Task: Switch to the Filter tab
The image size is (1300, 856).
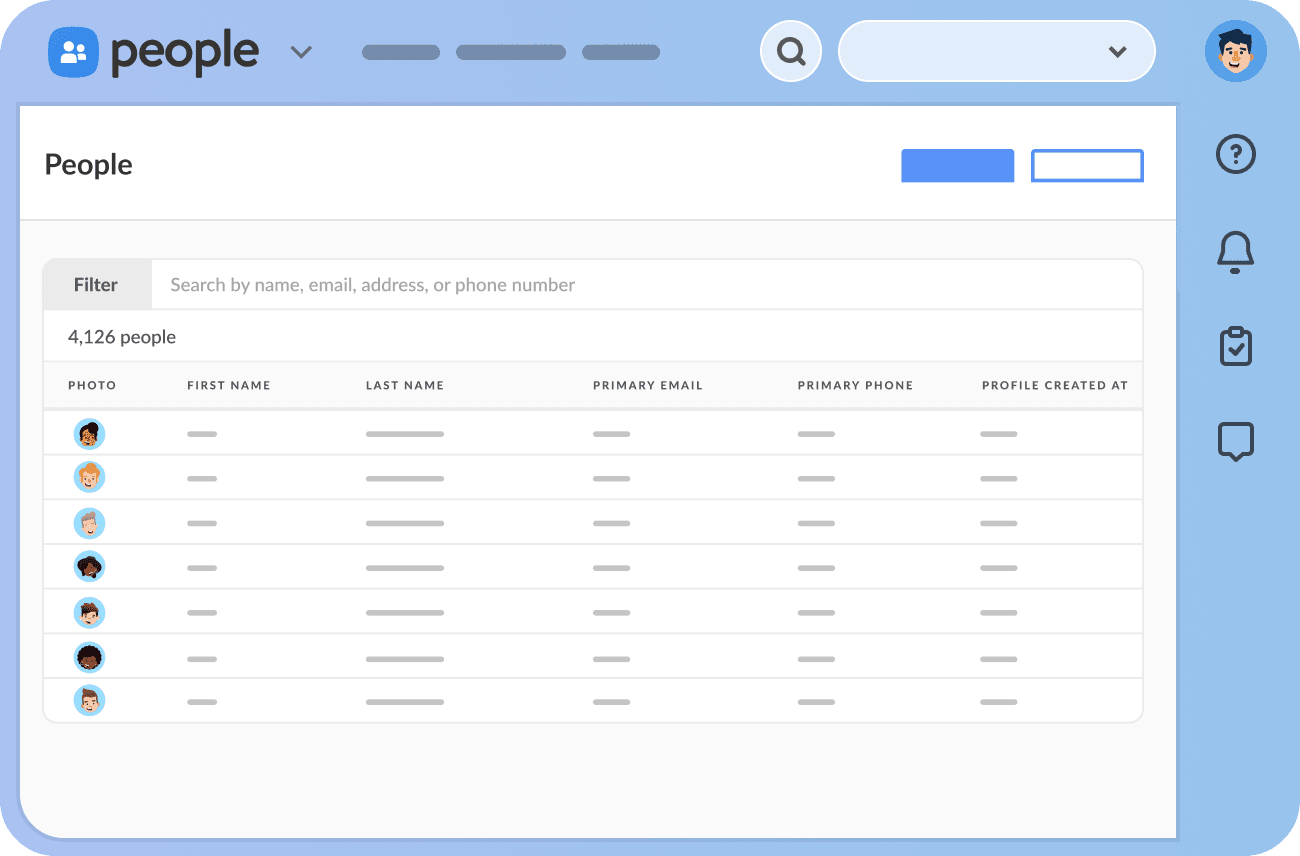Action: point(96,284)
